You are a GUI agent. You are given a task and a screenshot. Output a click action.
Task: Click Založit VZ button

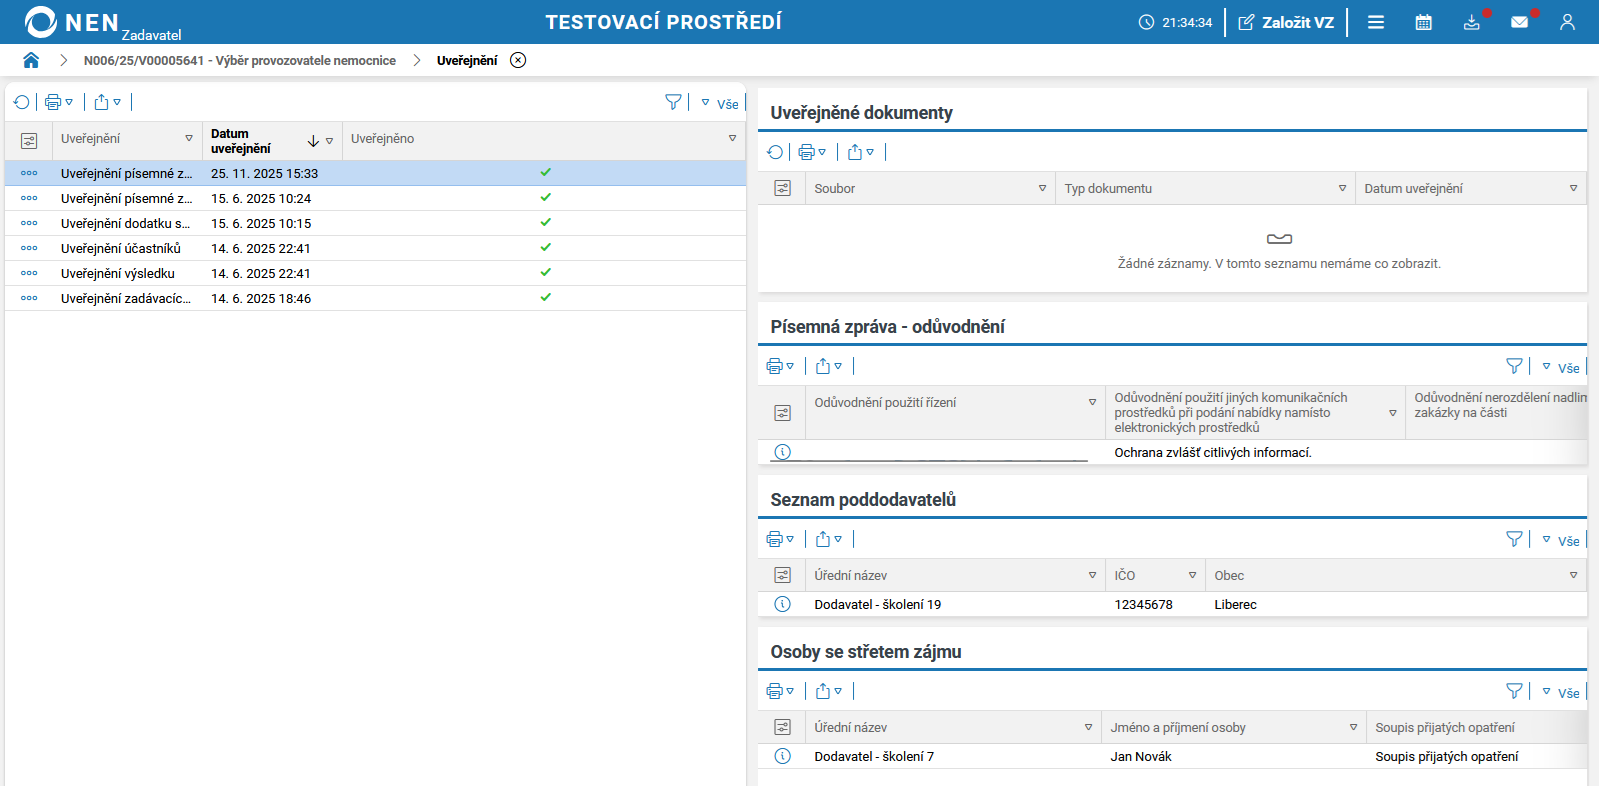point(1286,22)
